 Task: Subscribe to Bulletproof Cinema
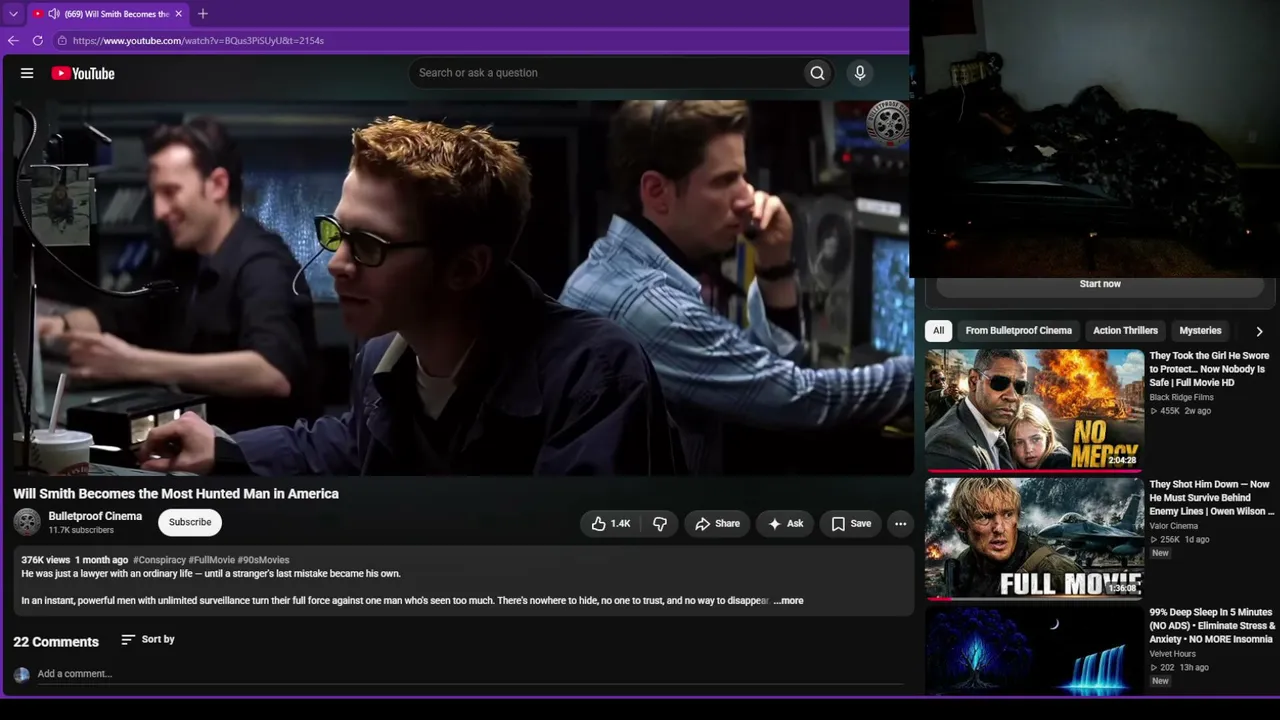tap(190, 522)
